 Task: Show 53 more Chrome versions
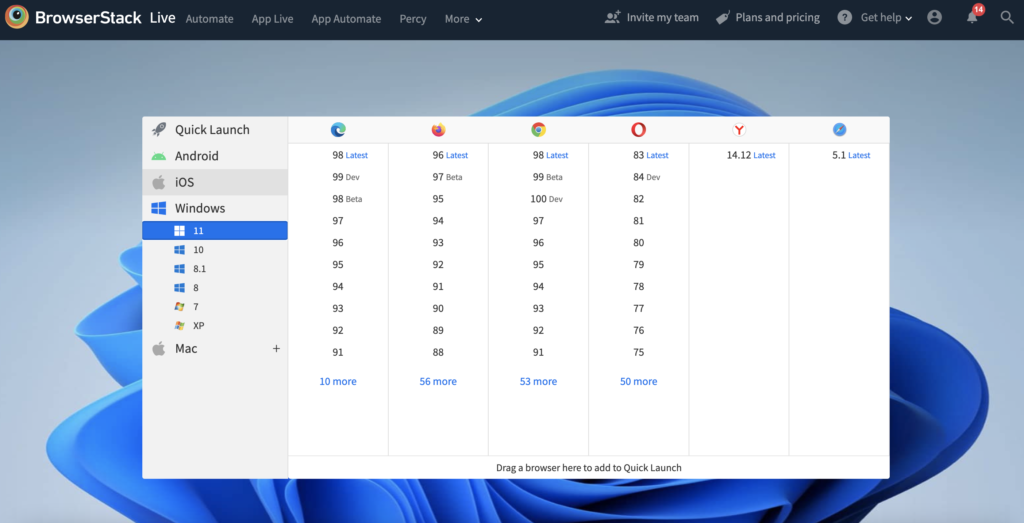(538, 381)
